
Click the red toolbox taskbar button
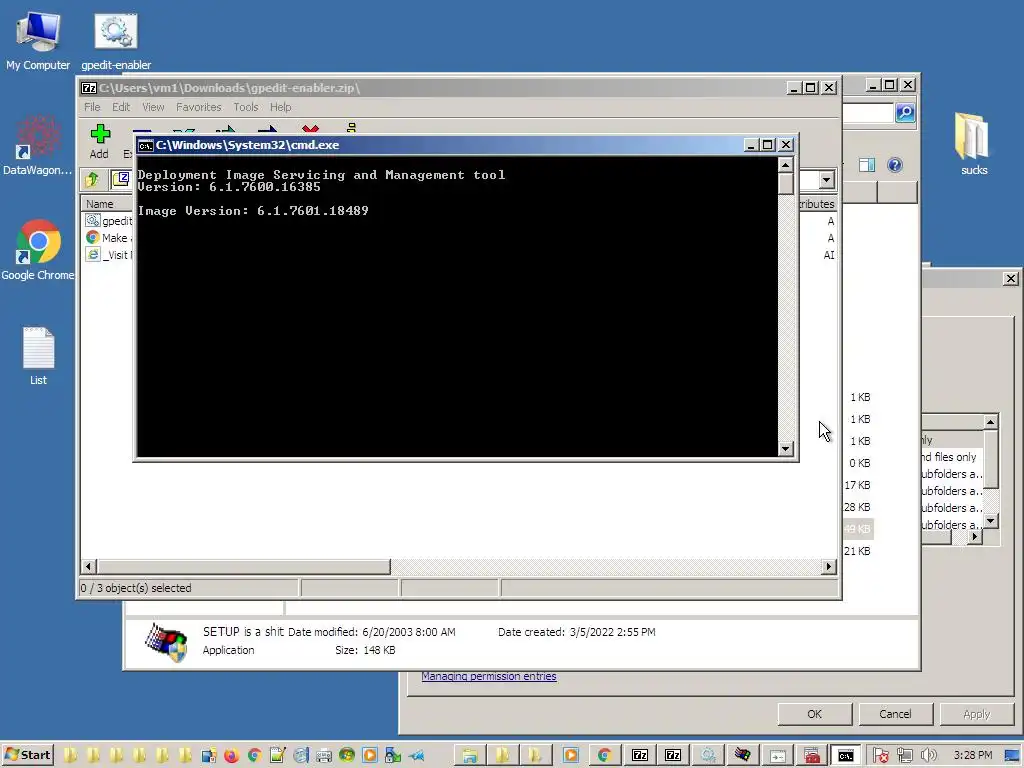[x=812, y=756]
